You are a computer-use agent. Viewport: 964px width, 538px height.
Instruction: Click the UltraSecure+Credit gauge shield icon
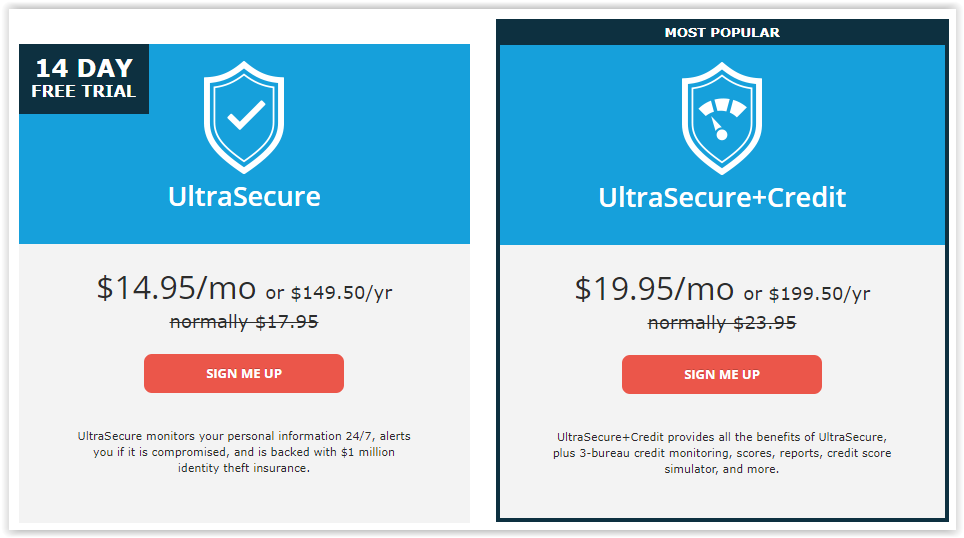722,118
